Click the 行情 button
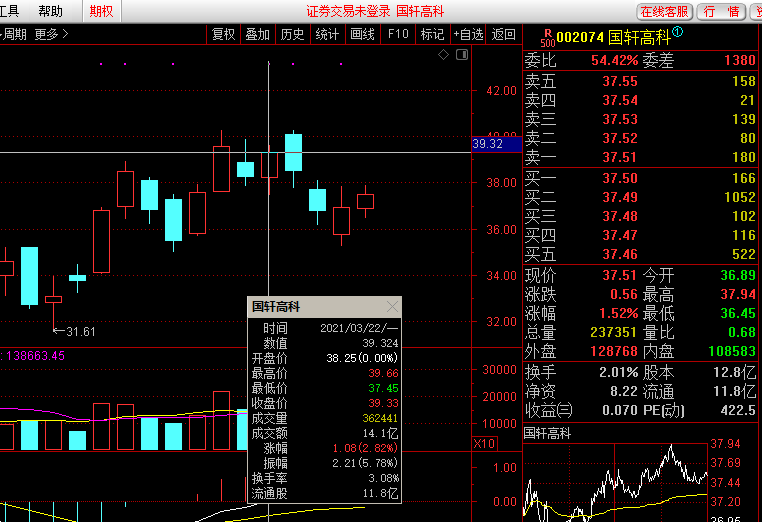 coord(721,12)
